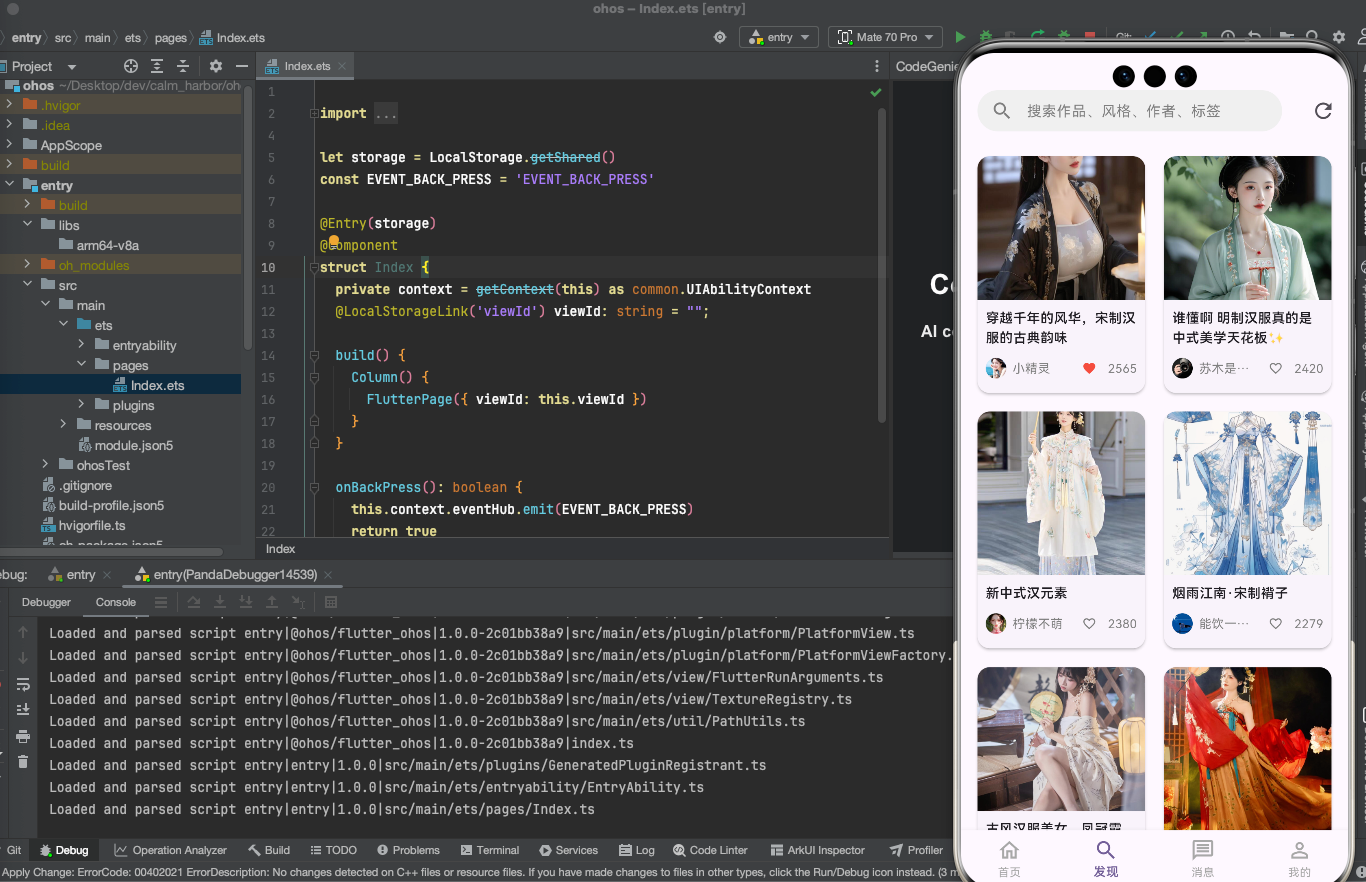Click console Up the Stack Trace arrow
The image size is (1366, 882).
click(x=23, y=632)
